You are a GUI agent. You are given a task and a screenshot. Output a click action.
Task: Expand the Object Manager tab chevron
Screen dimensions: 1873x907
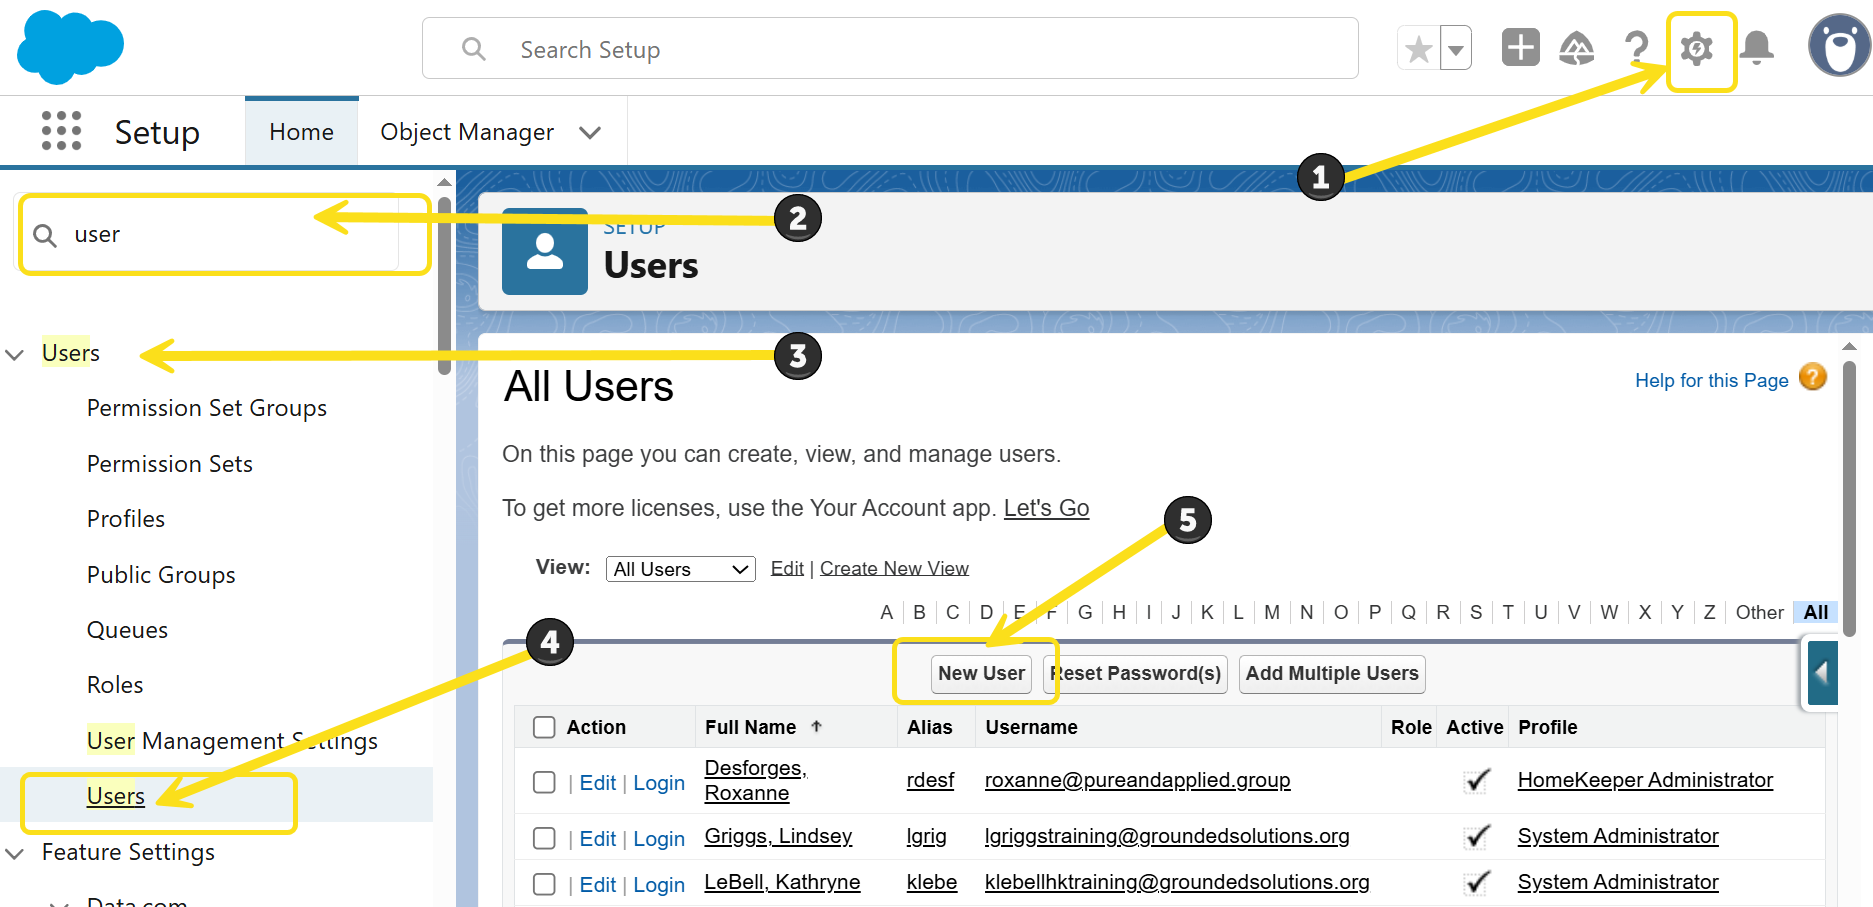click(x=590, y=132)
